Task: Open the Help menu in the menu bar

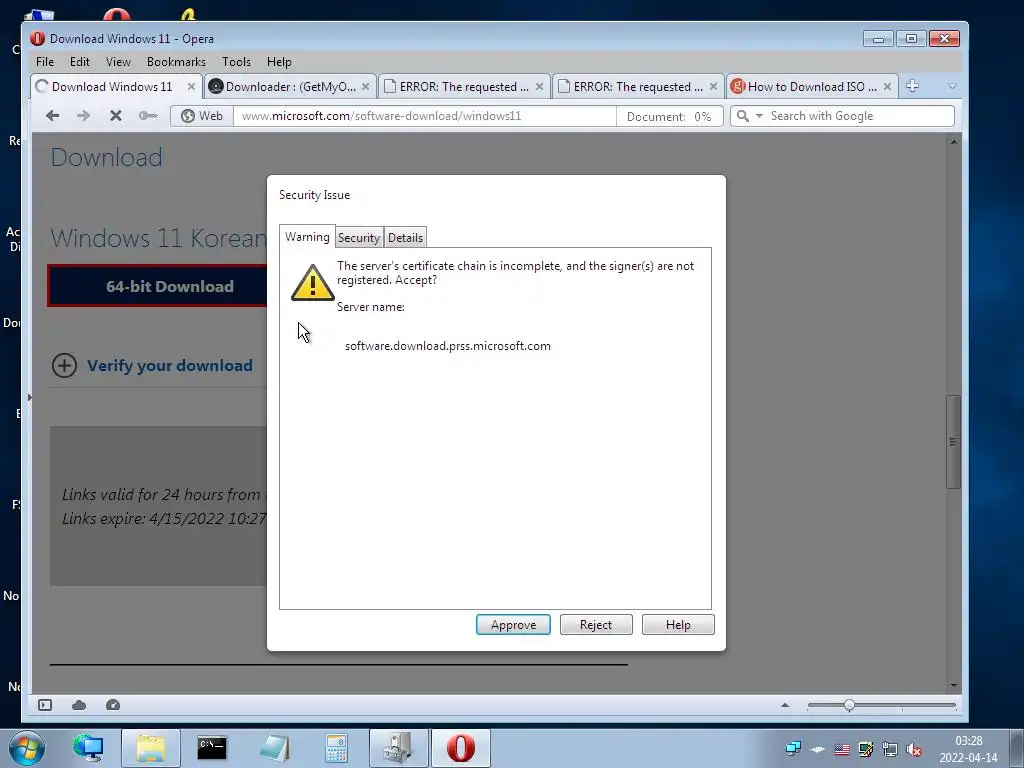Action: (279, 61)
